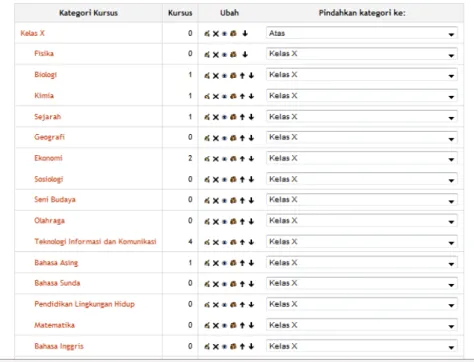The image size is (474, 362).
Task: Open the Matematika category link
Action: [54, 325]
